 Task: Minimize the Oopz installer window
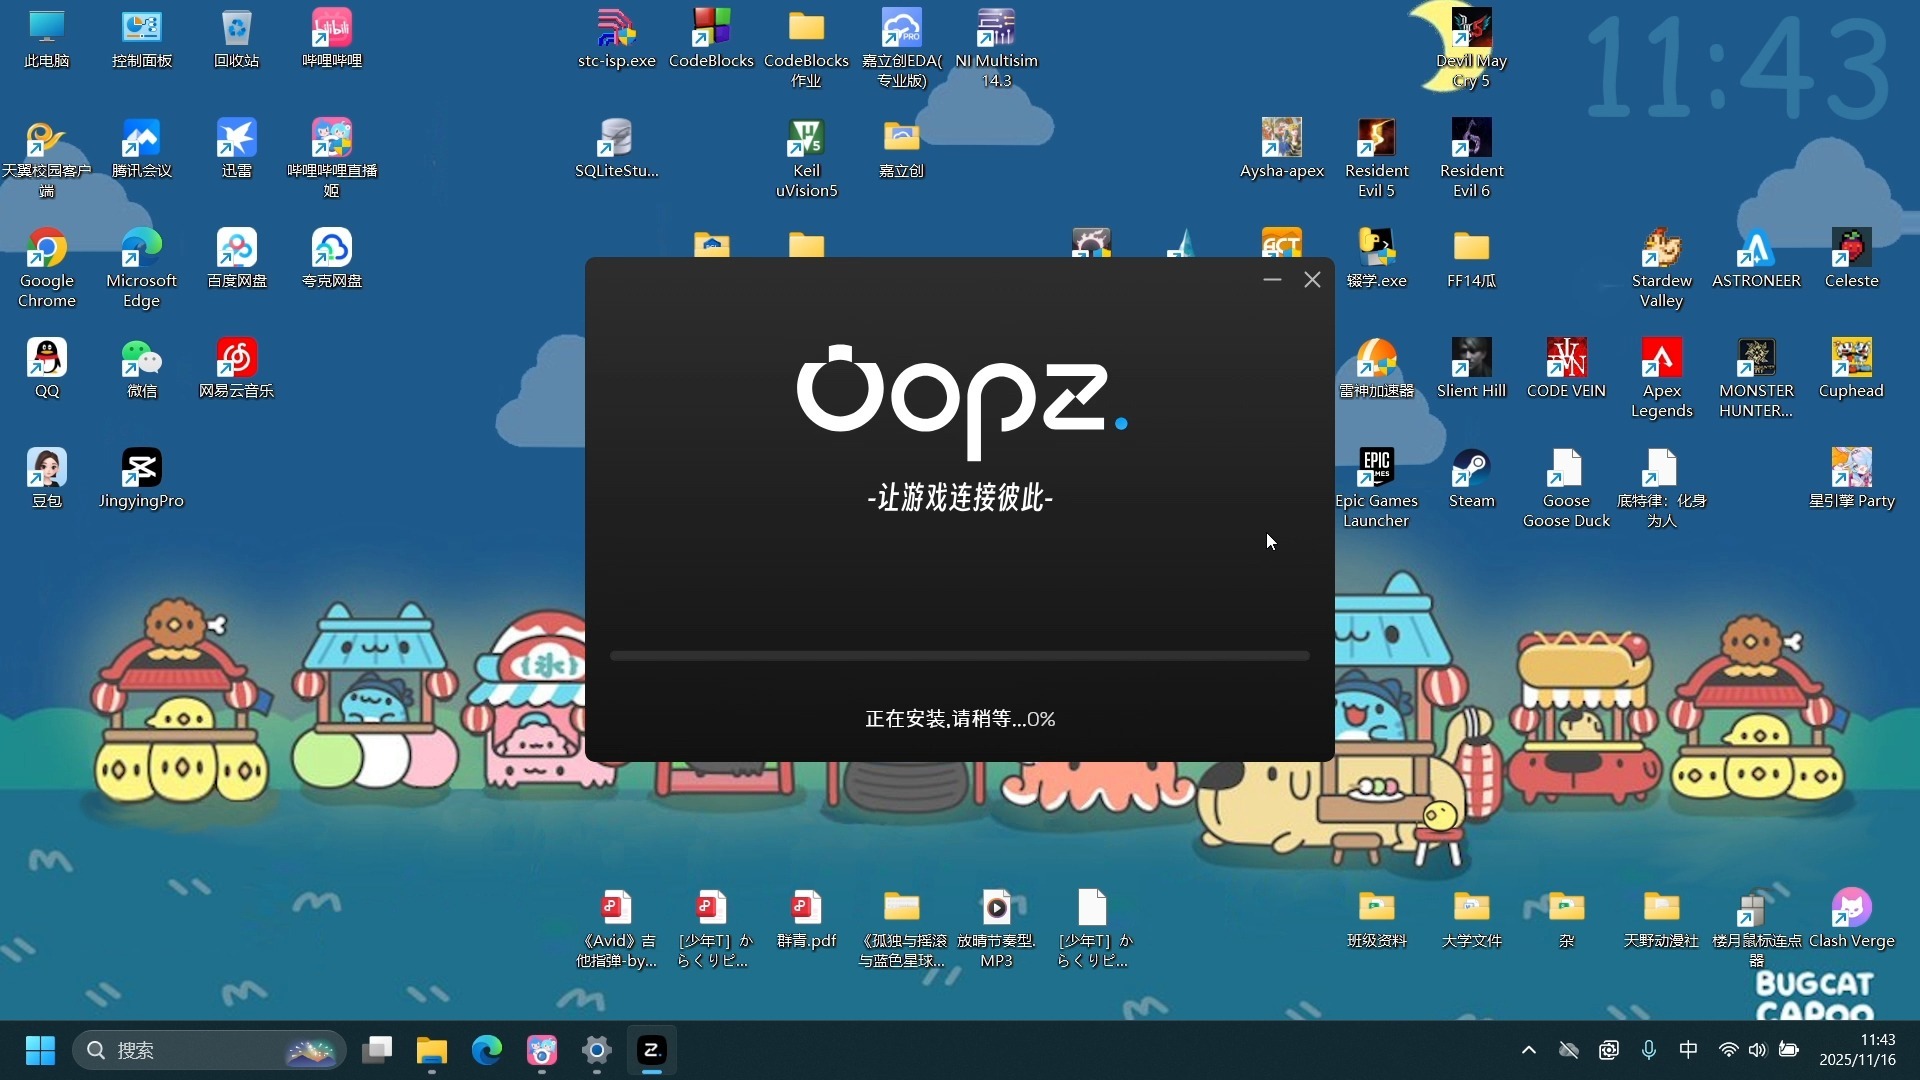[x=1272, y=280]
